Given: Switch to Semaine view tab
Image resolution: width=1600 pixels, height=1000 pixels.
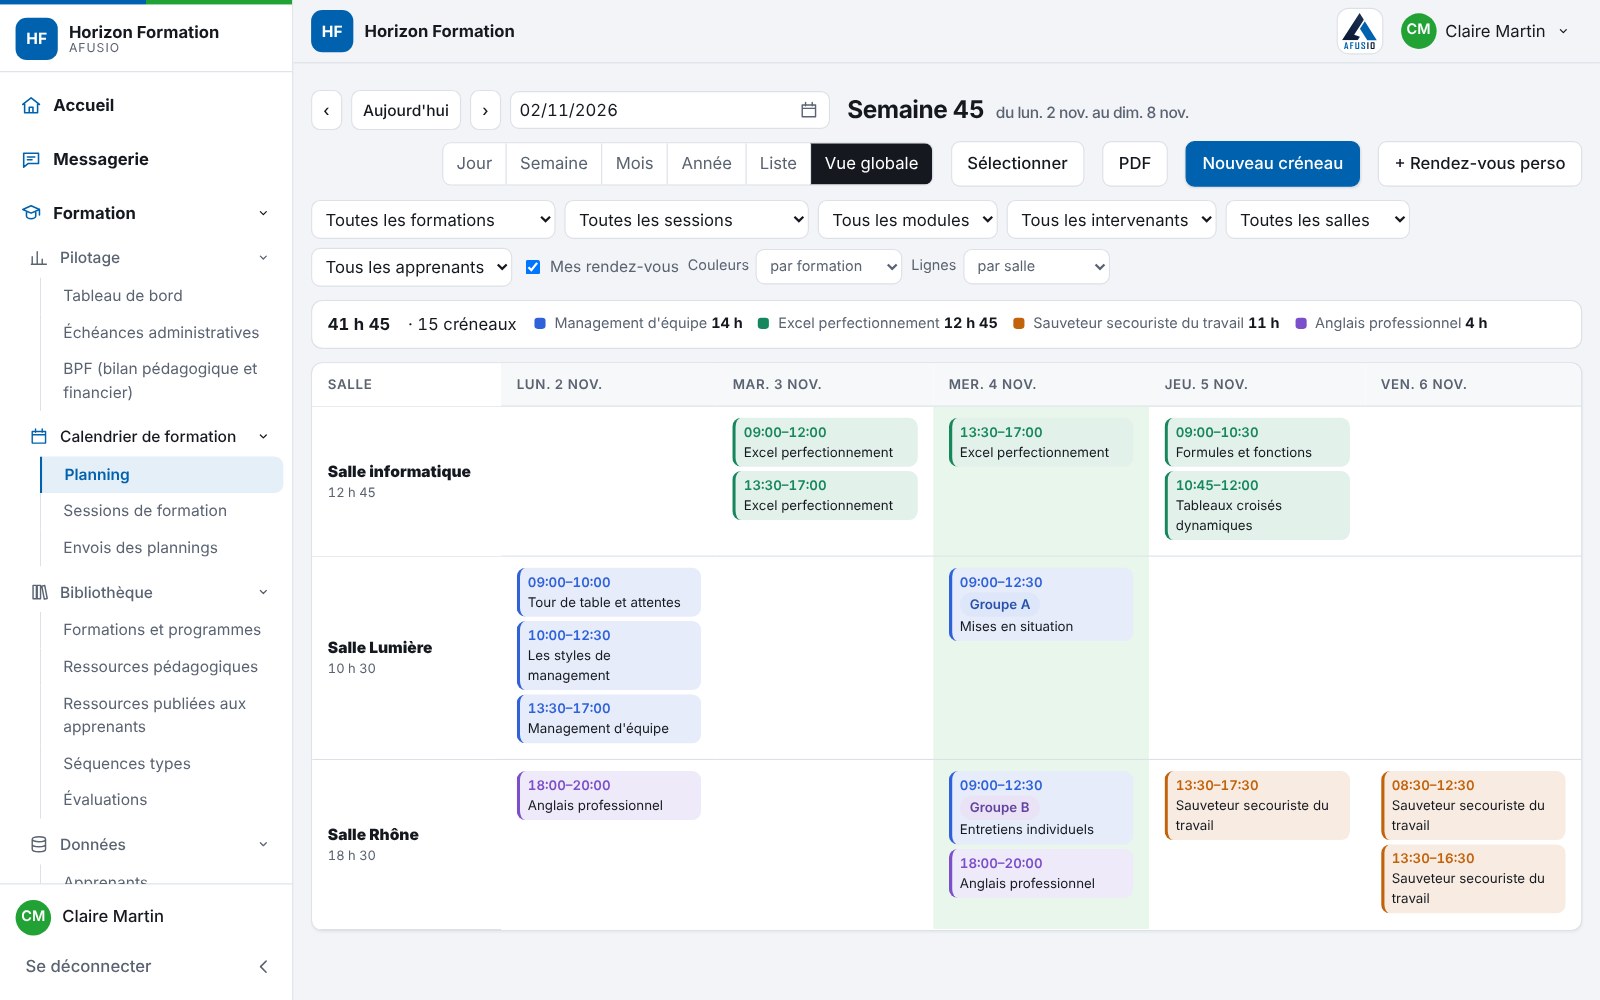Looking at the screenshot, I should (x=554, y=163).
